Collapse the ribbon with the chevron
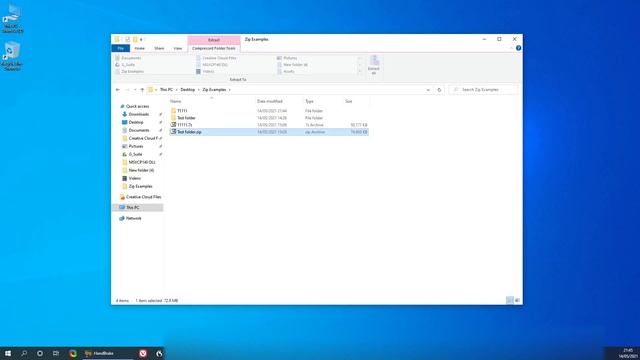The height and width of the screenshot is (360, 640). tap(511, 48)
